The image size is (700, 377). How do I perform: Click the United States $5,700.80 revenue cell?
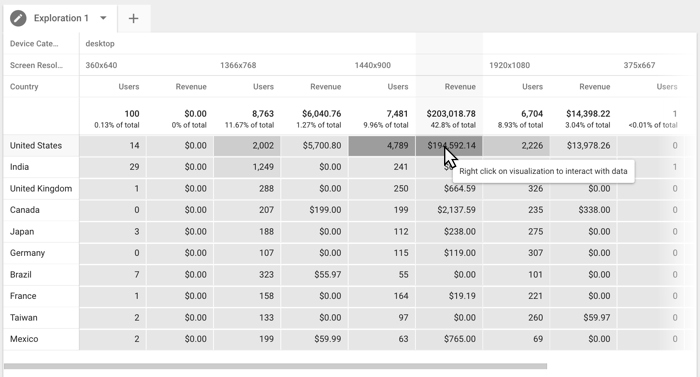[x=315, y=146]
